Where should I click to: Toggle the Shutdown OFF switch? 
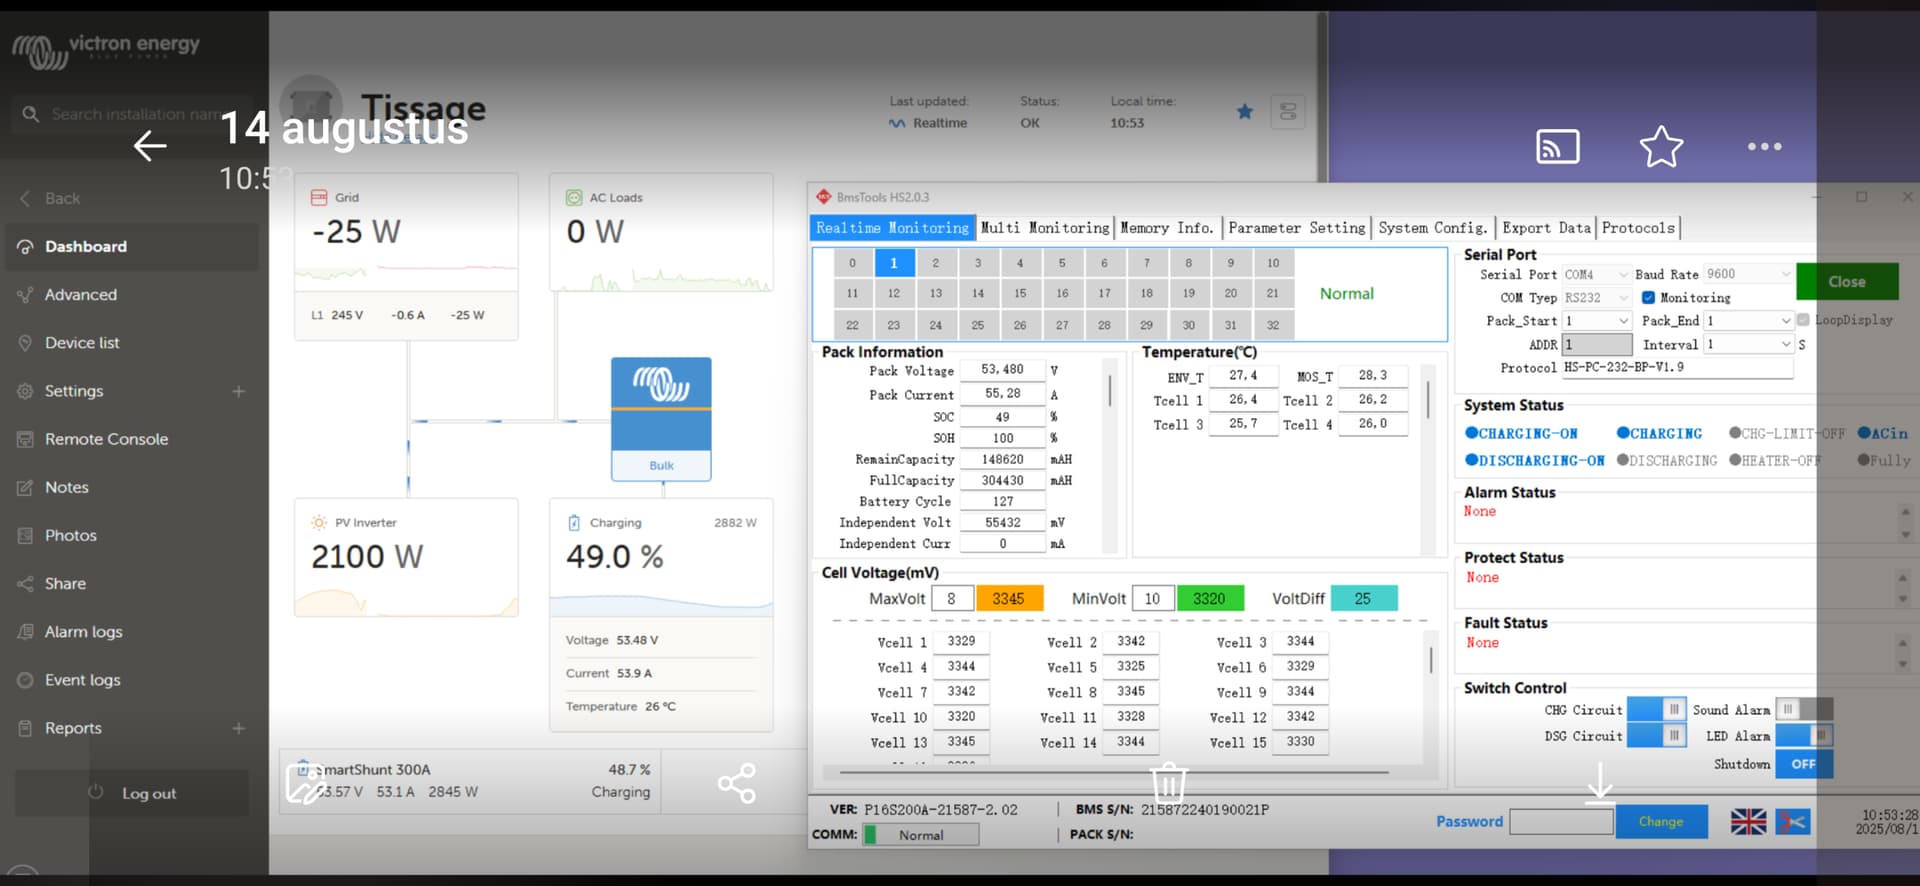[x=1804, y=764]
